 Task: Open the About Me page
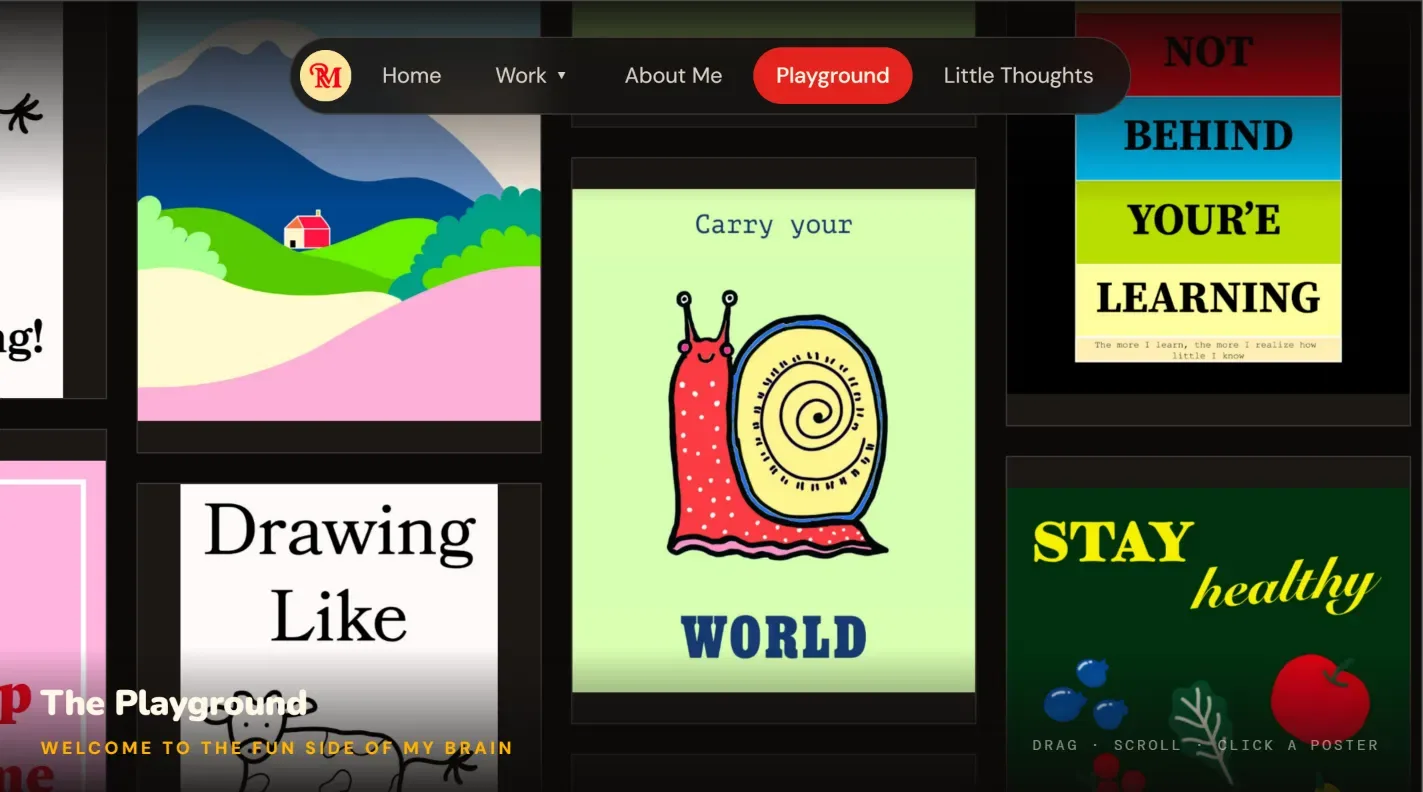coord(673,76)
